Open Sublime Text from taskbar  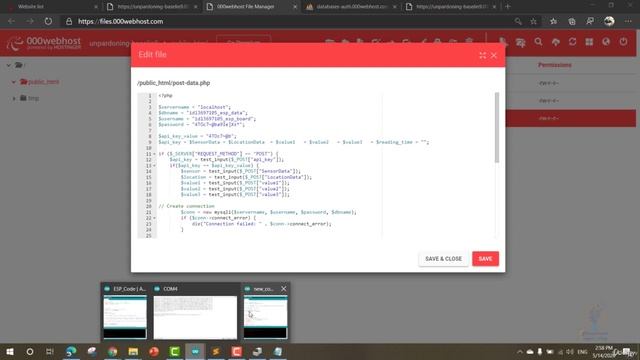[216, 351]
